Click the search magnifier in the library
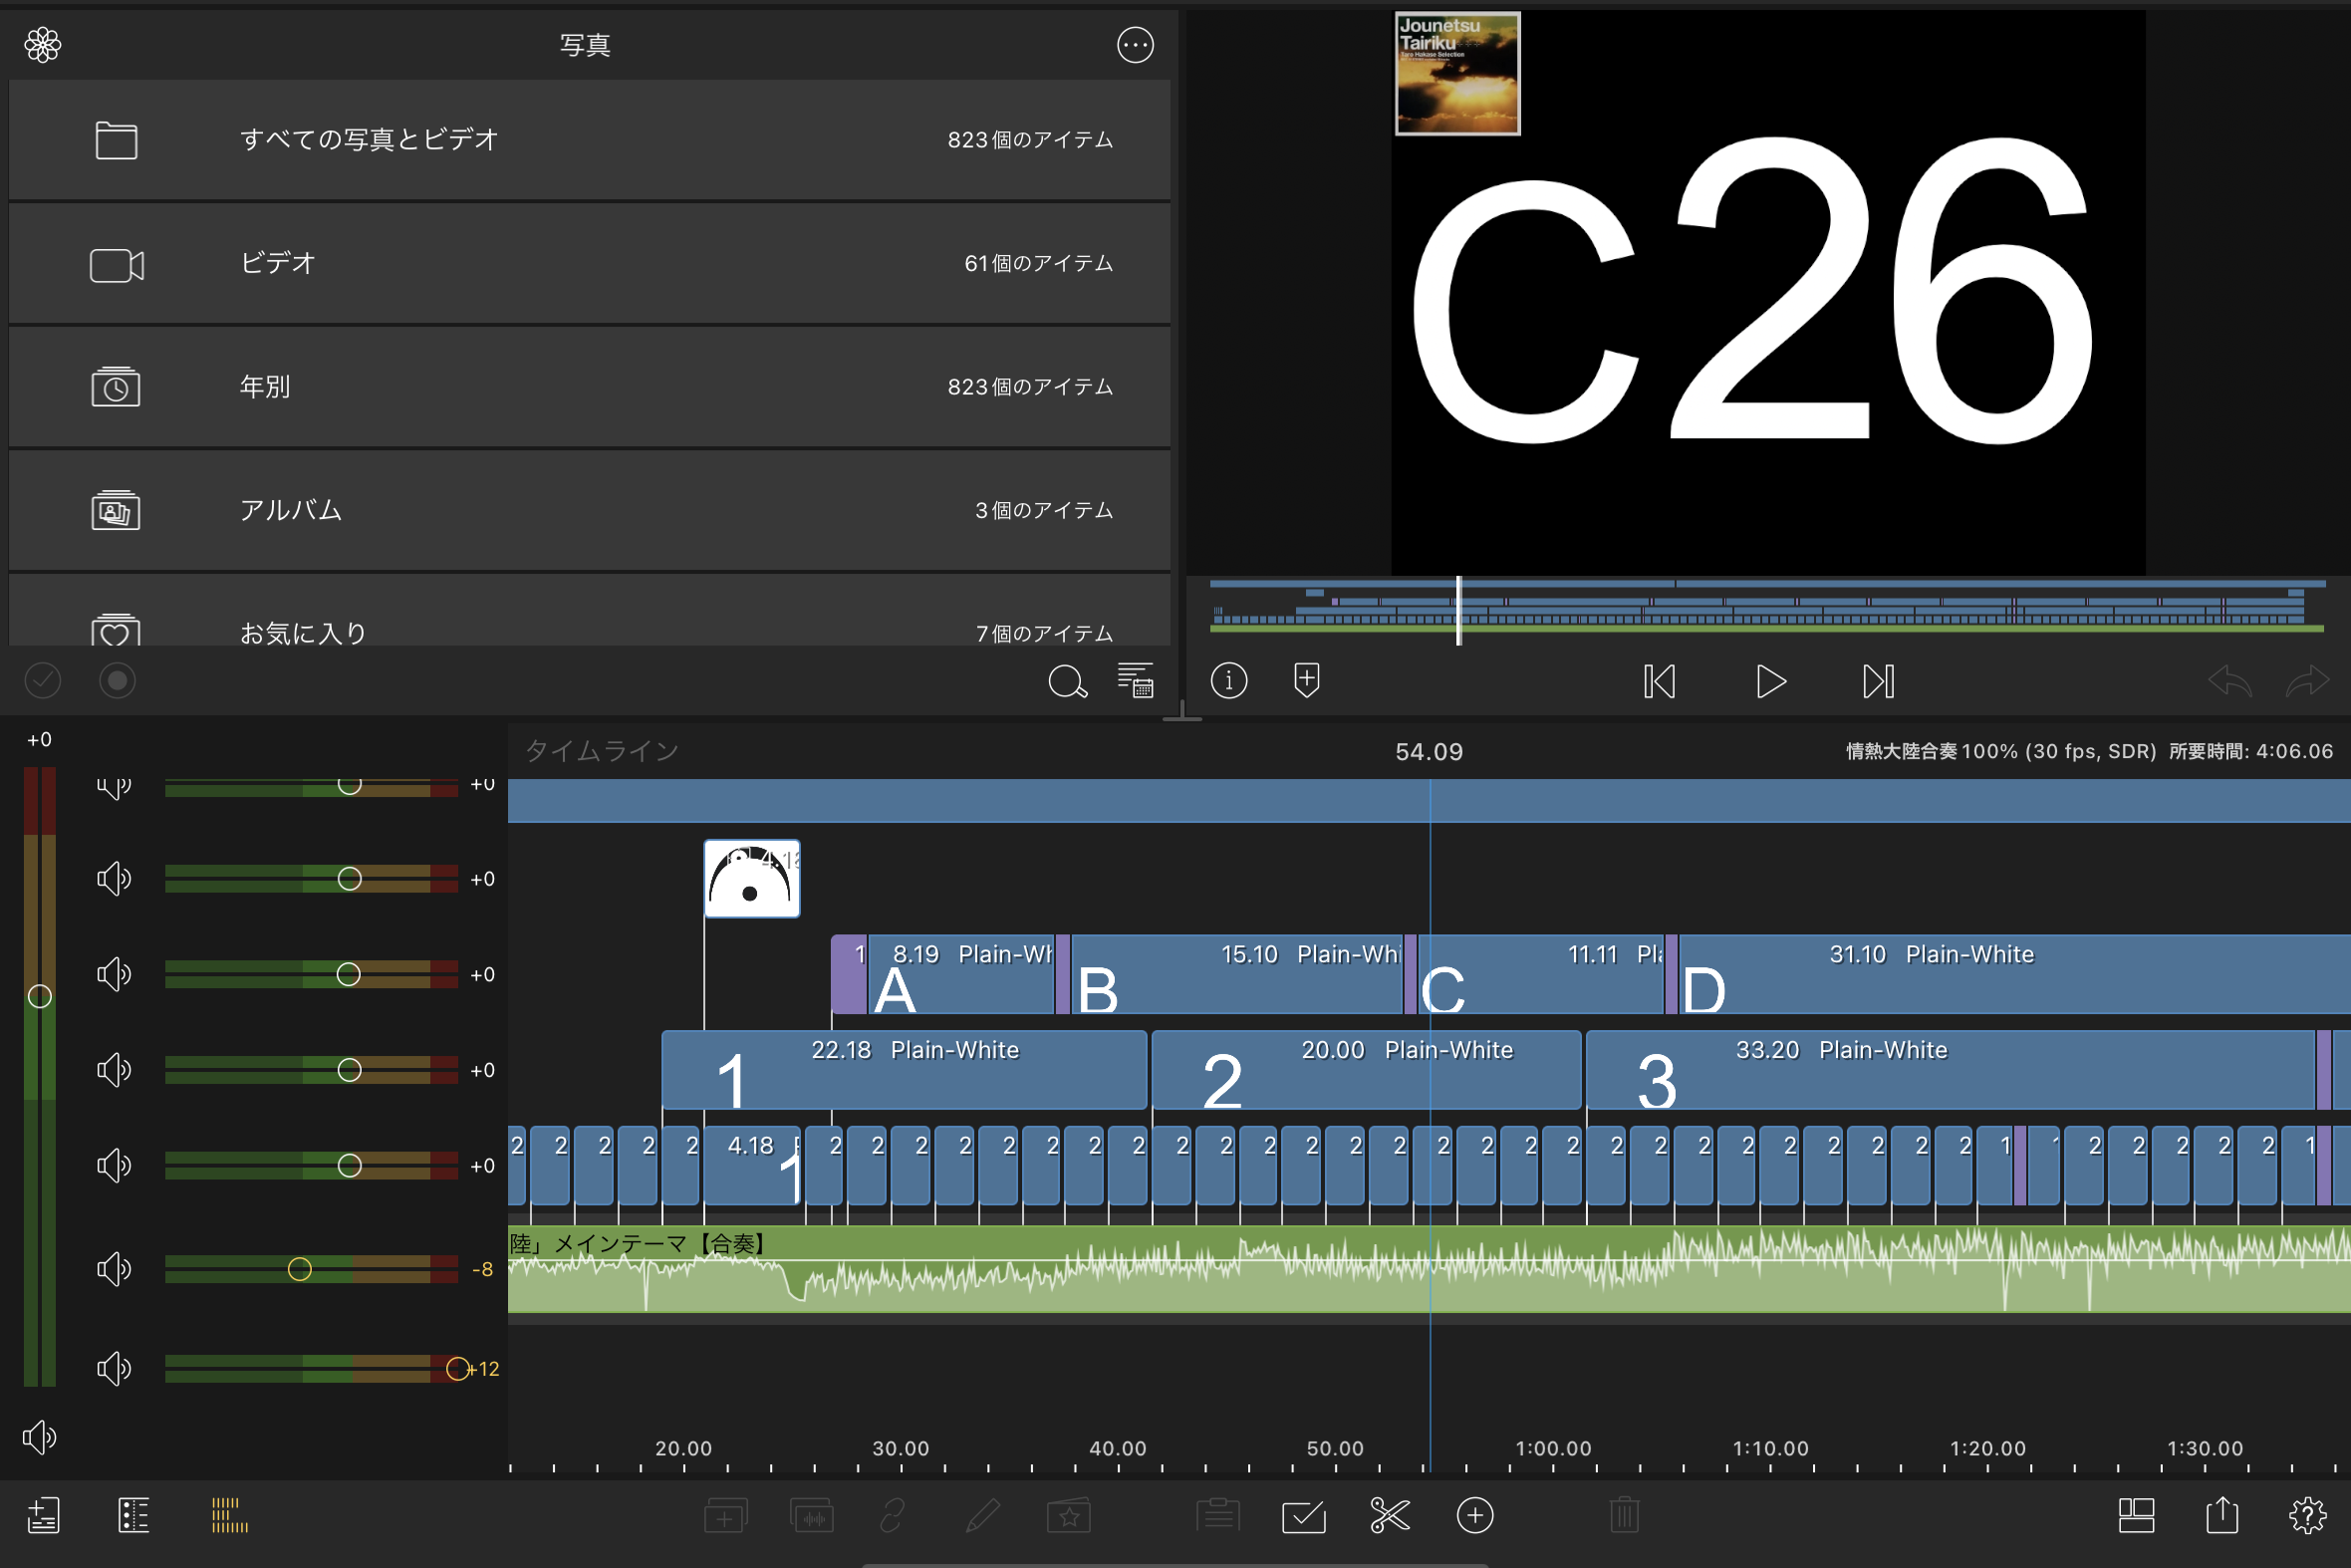This screenshot has width=2351, height=1568. [x=1066, y=682]
